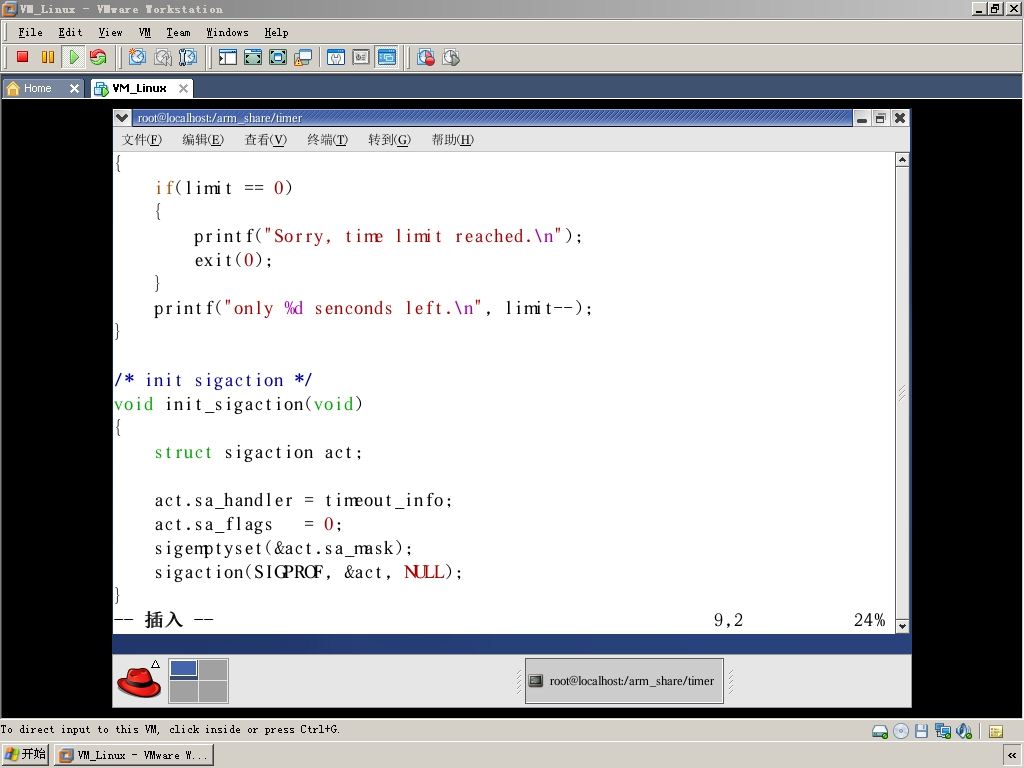
Task: Click the green Power On play icon
Action: click(x=73, y=57)
